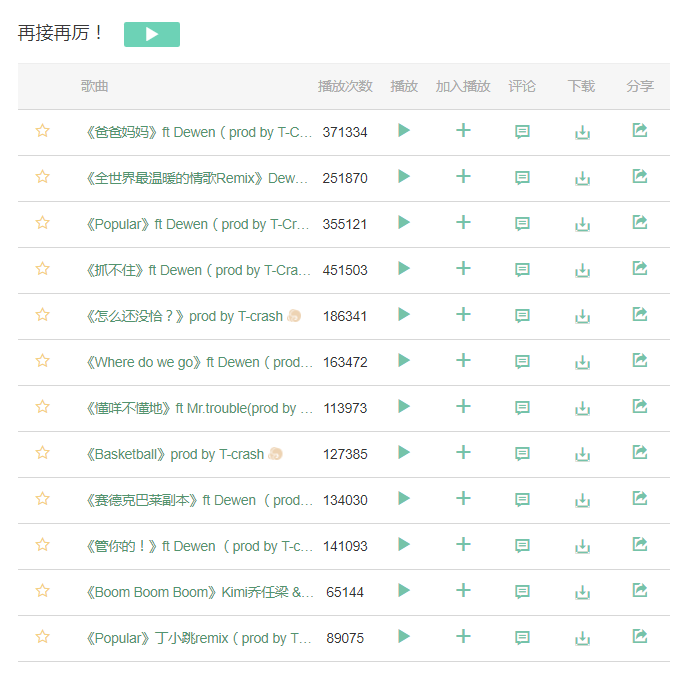Play 《爸爸妈妈》 with its play icon
This screenshot has height=678, width=681.
click(404, 130)
